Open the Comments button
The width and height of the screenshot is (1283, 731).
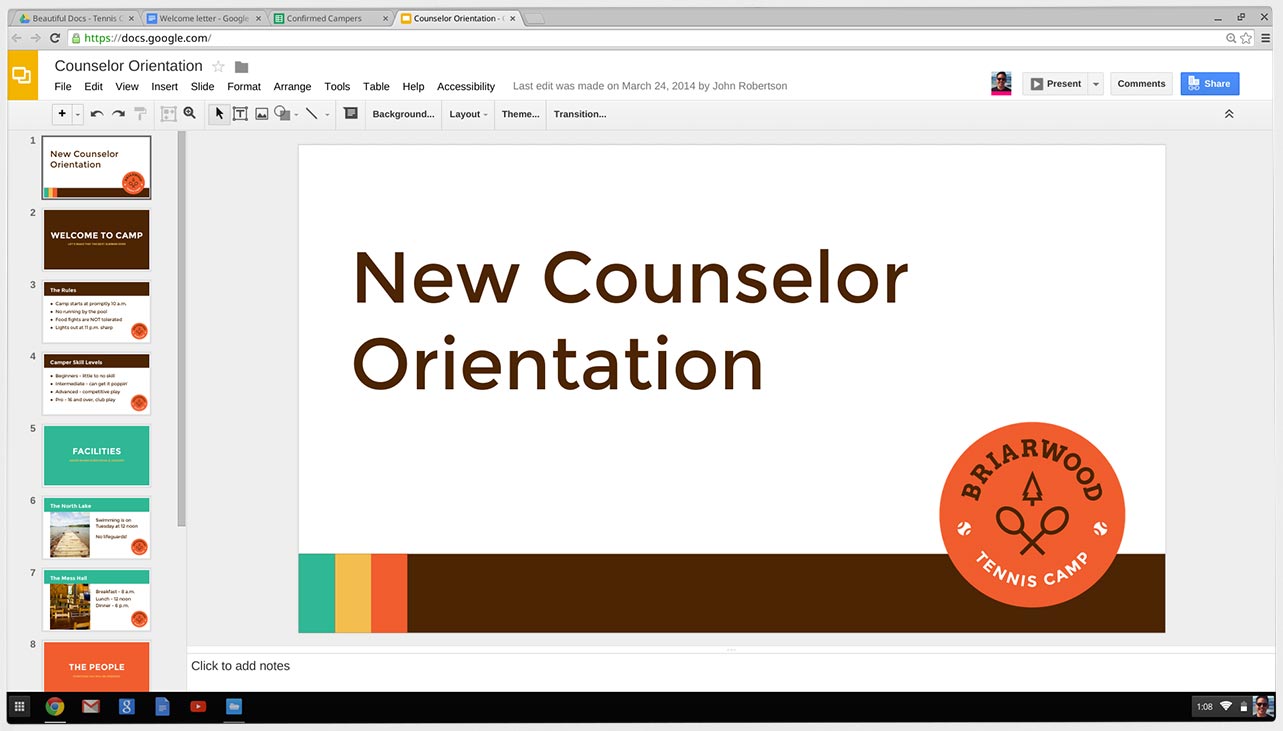[x=1141, y=84]
